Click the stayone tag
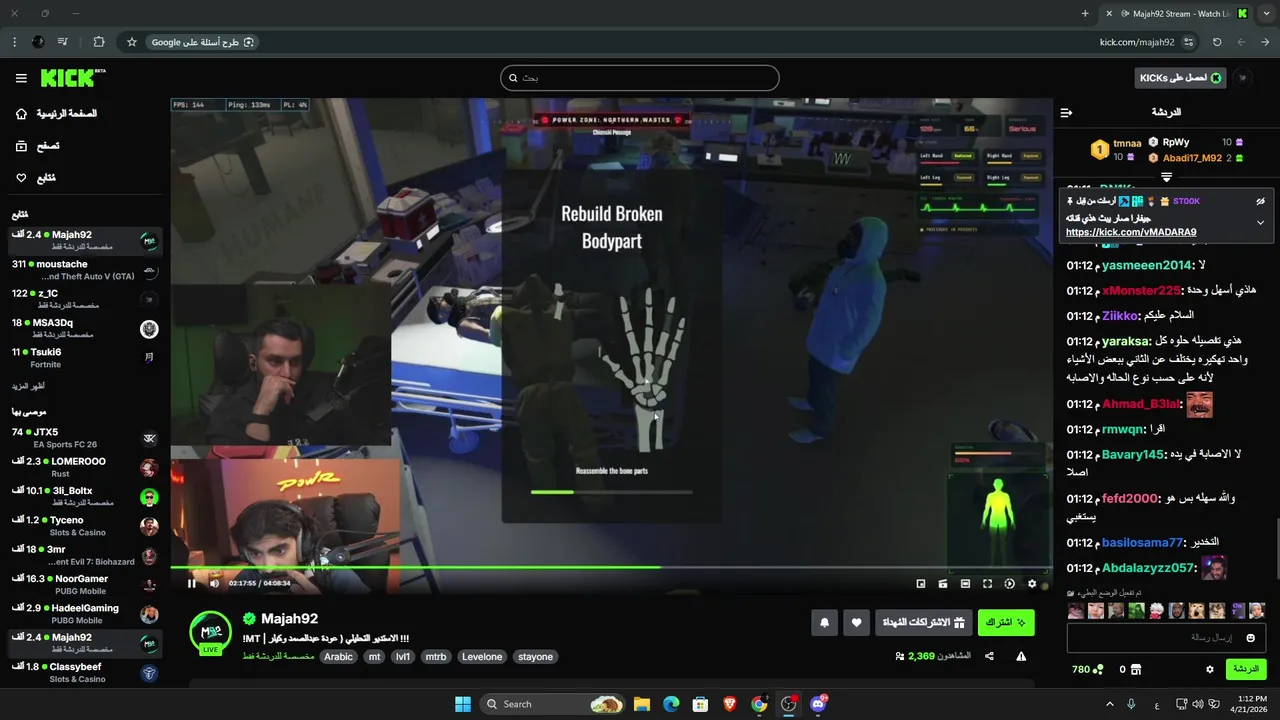The width and height of the screenshot is (1280, 720). point(536,657)
